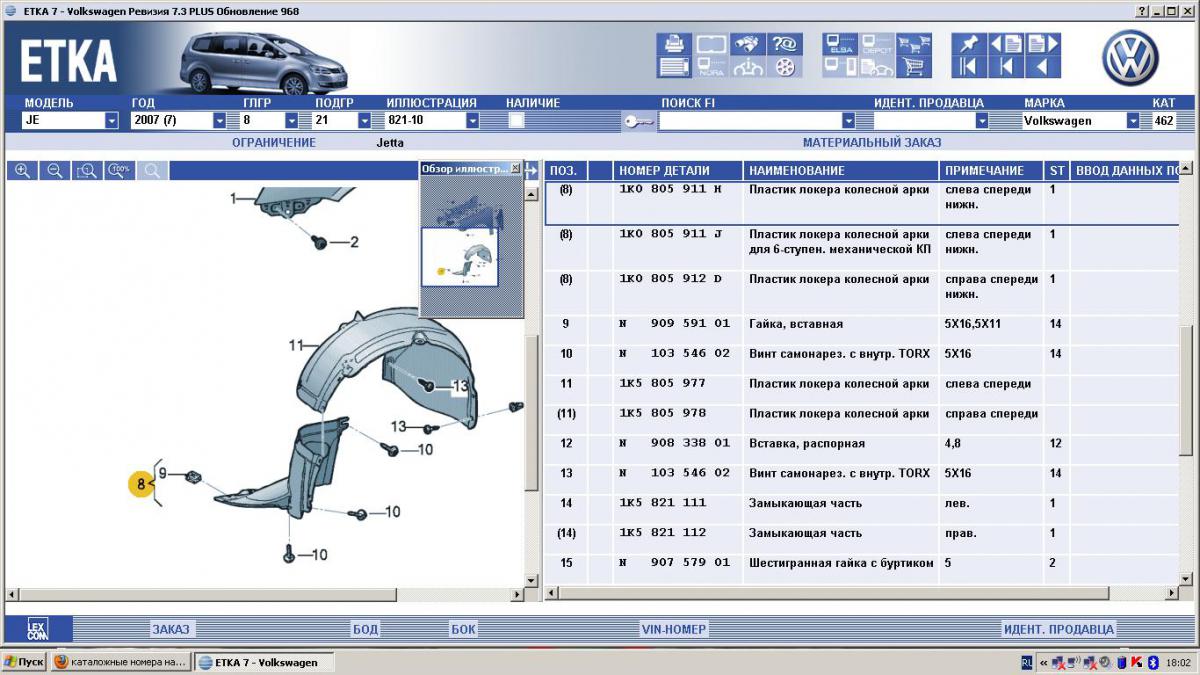Click the printer icon in top toolbar

tap(674, 44)
